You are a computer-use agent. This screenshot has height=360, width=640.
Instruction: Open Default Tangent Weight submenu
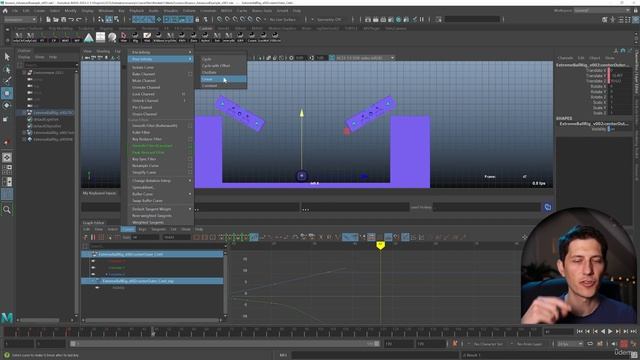click(160, 209)
